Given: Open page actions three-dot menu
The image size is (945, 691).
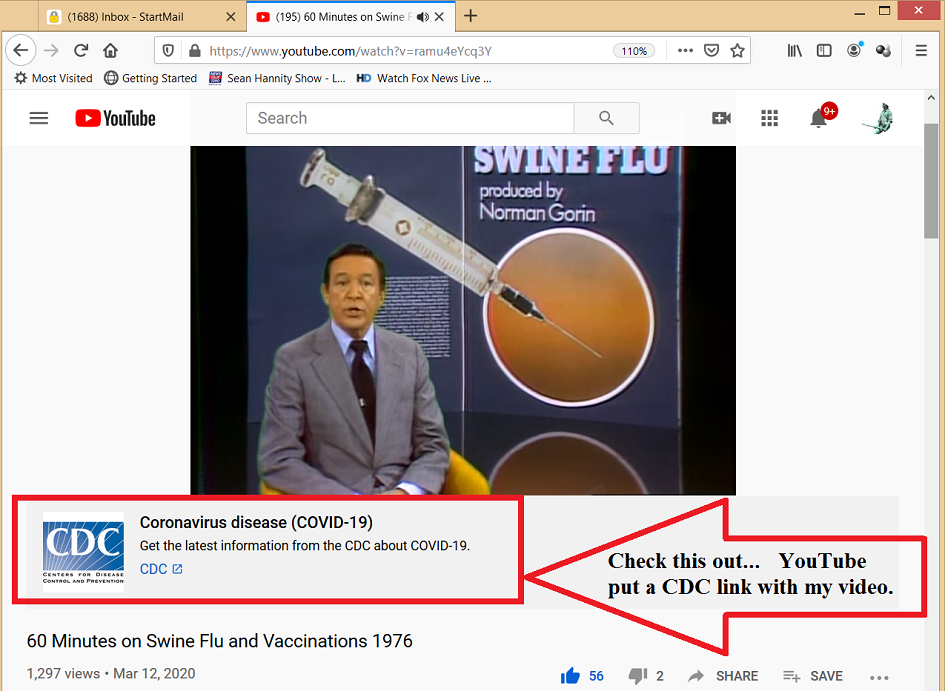Looking at the screenshot, I should point(685,51).
